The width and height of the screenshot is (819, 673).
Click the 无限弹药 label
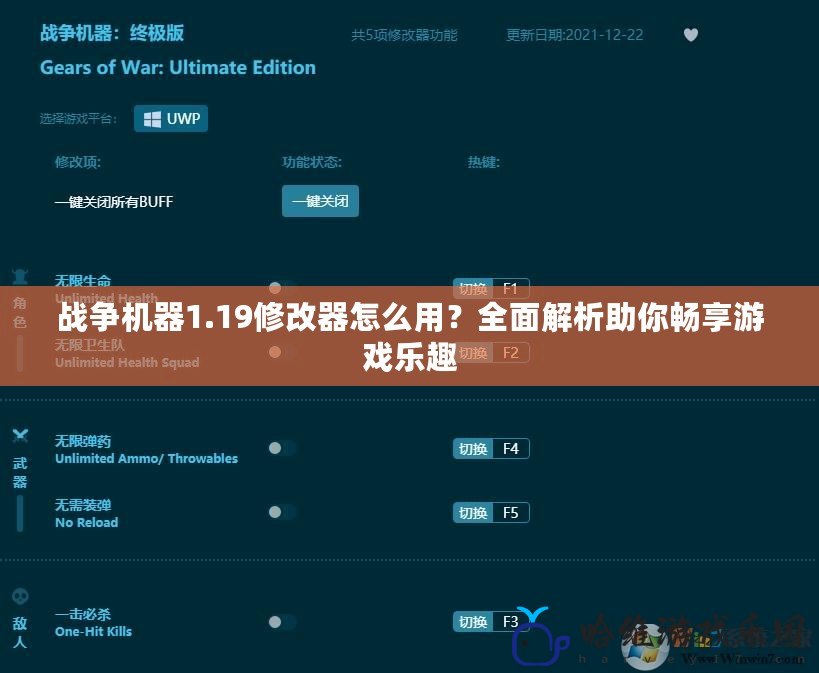tap(83, 441)
